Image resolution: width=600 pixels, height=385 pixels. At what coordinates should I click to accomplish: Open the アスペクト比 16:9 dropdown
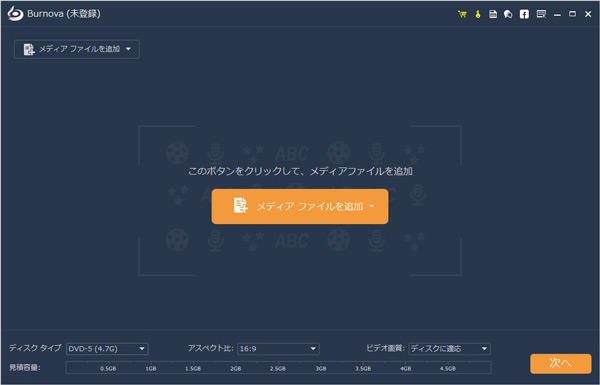pos(278,349)
